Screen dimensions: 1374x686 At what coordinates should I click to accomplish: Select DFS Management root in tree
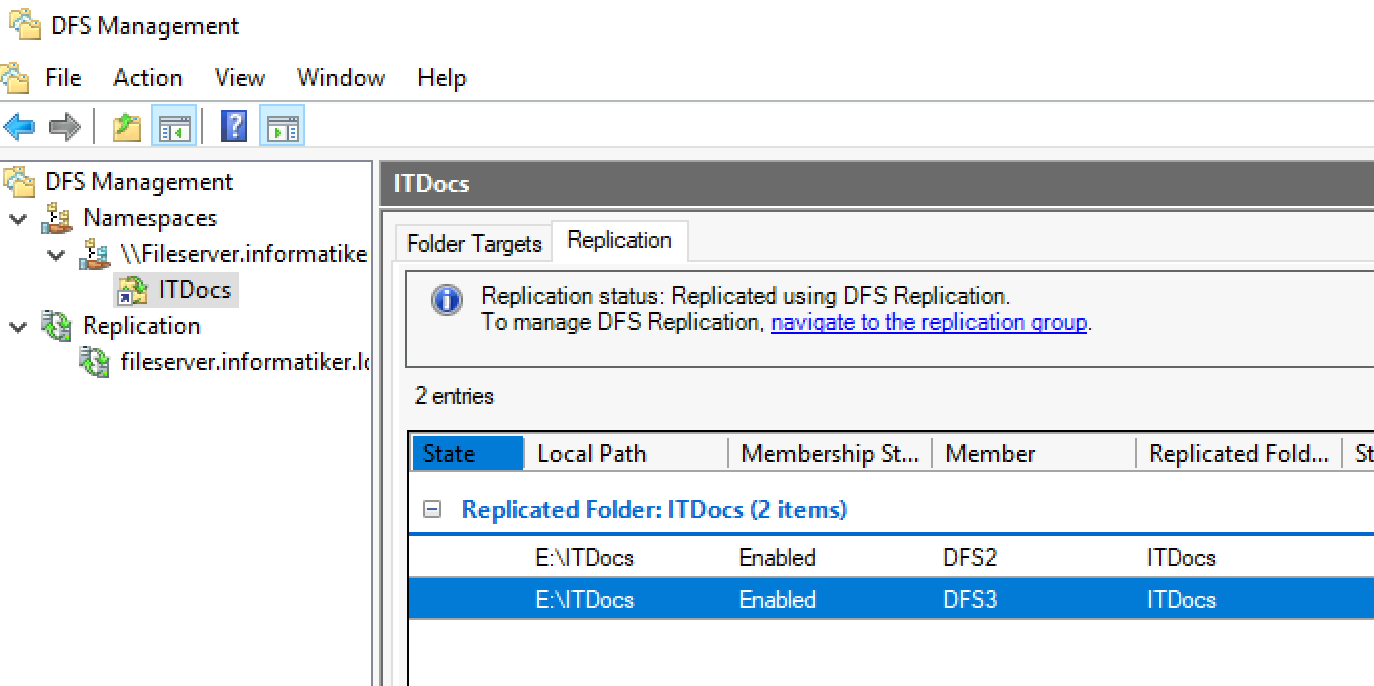pos(139,182)
